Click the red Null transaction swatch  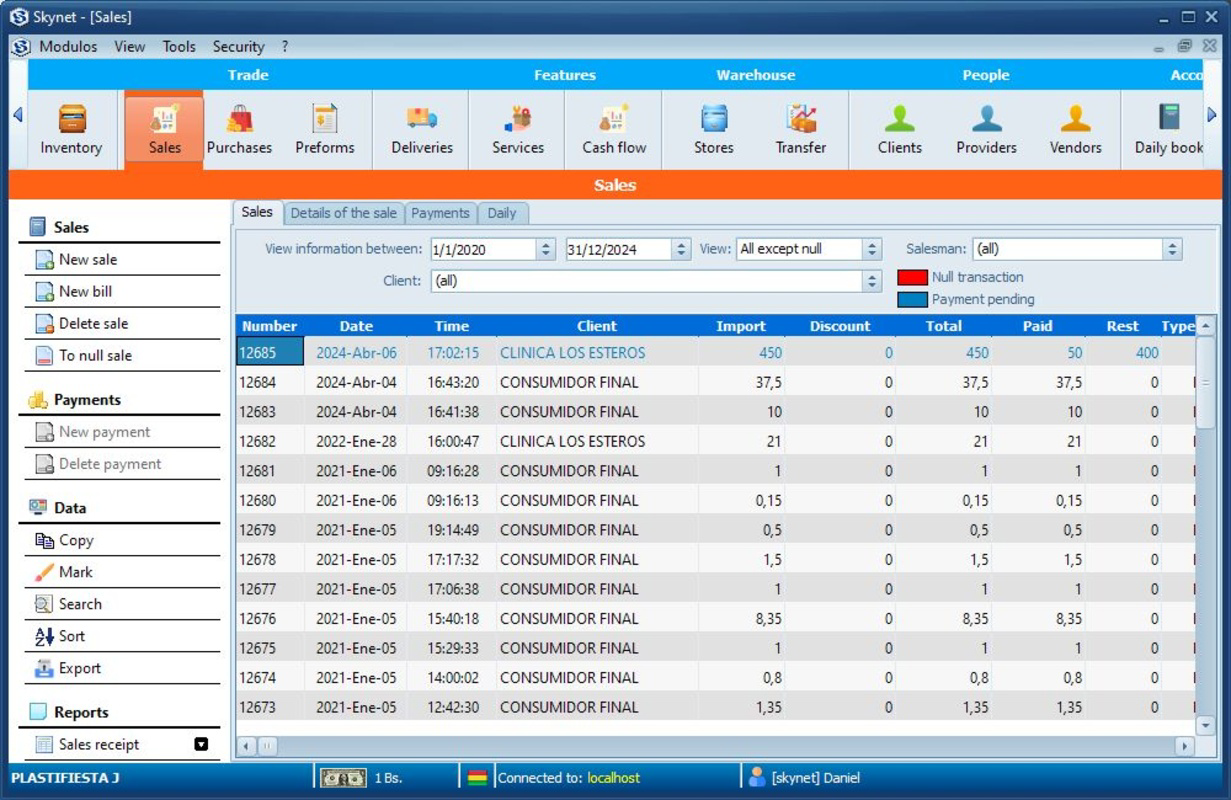[912, 278]
